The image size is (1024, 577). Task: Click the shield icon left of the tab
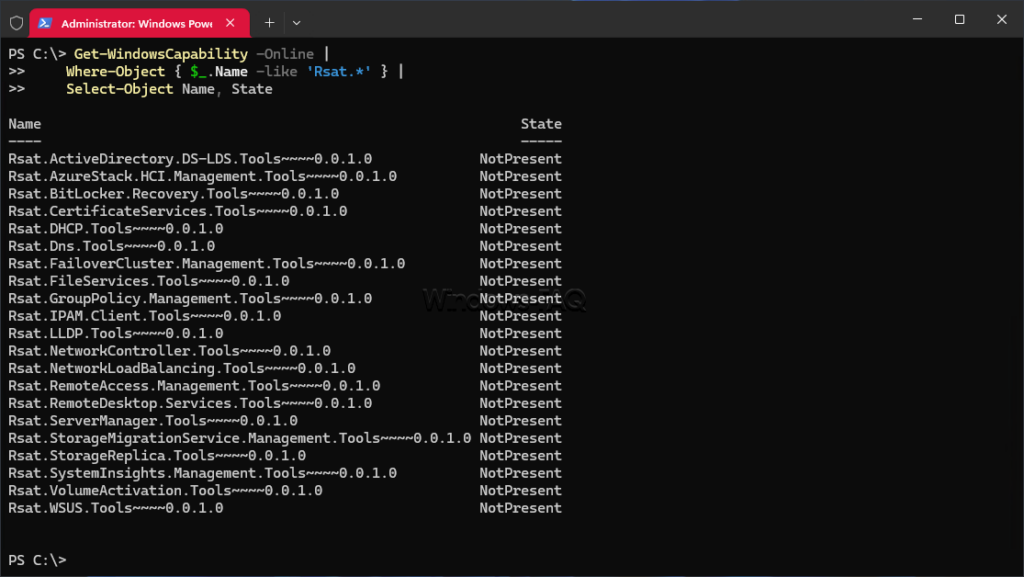pos(16,23)
